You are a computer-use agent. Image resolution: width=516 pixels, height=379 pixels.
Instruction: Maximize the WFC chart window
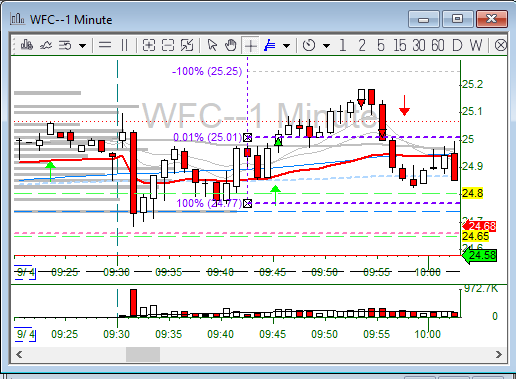pyautogui.click(x=457, y=19)
